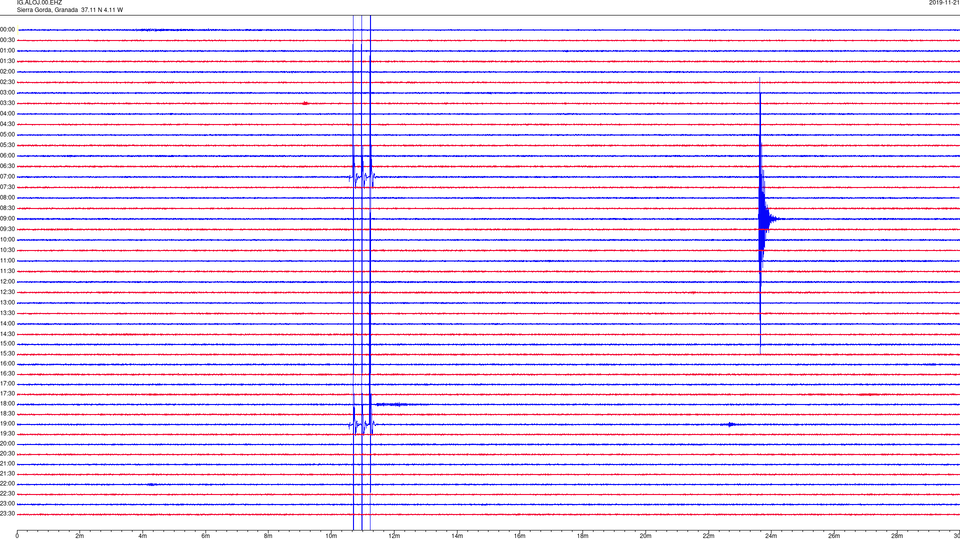Click the 18:00 trace label
This screenshot has width=960, height=540.
tap(8, 404)
